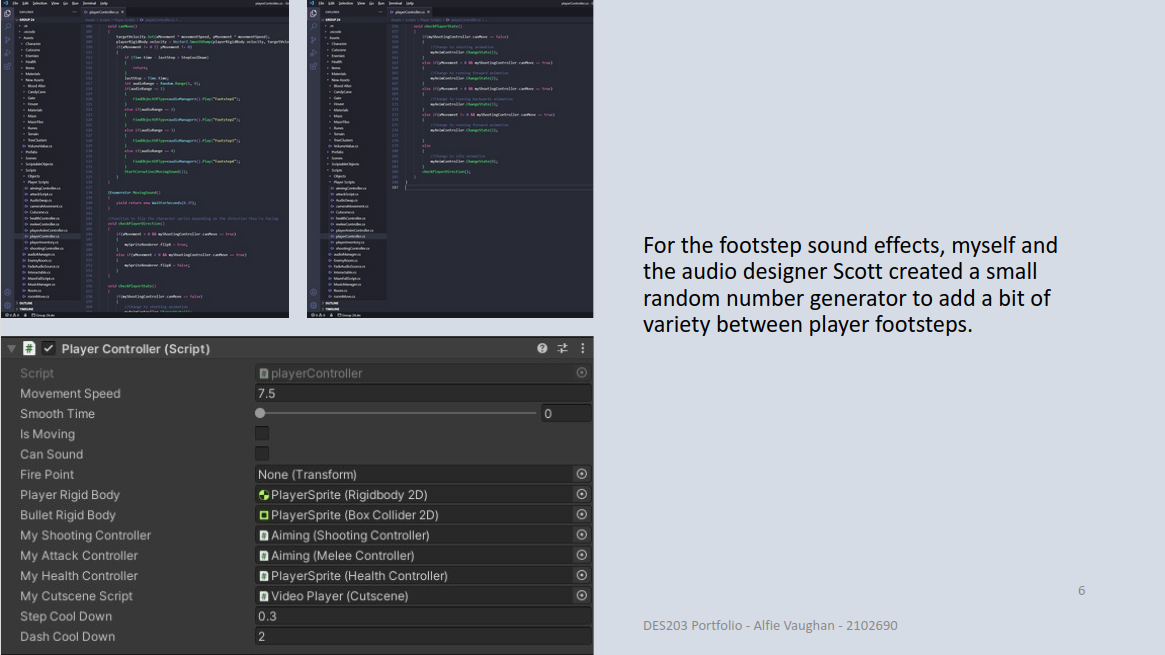Open object picker for Fire Point
The image size is (1165, 655).
tap(582, 474)
